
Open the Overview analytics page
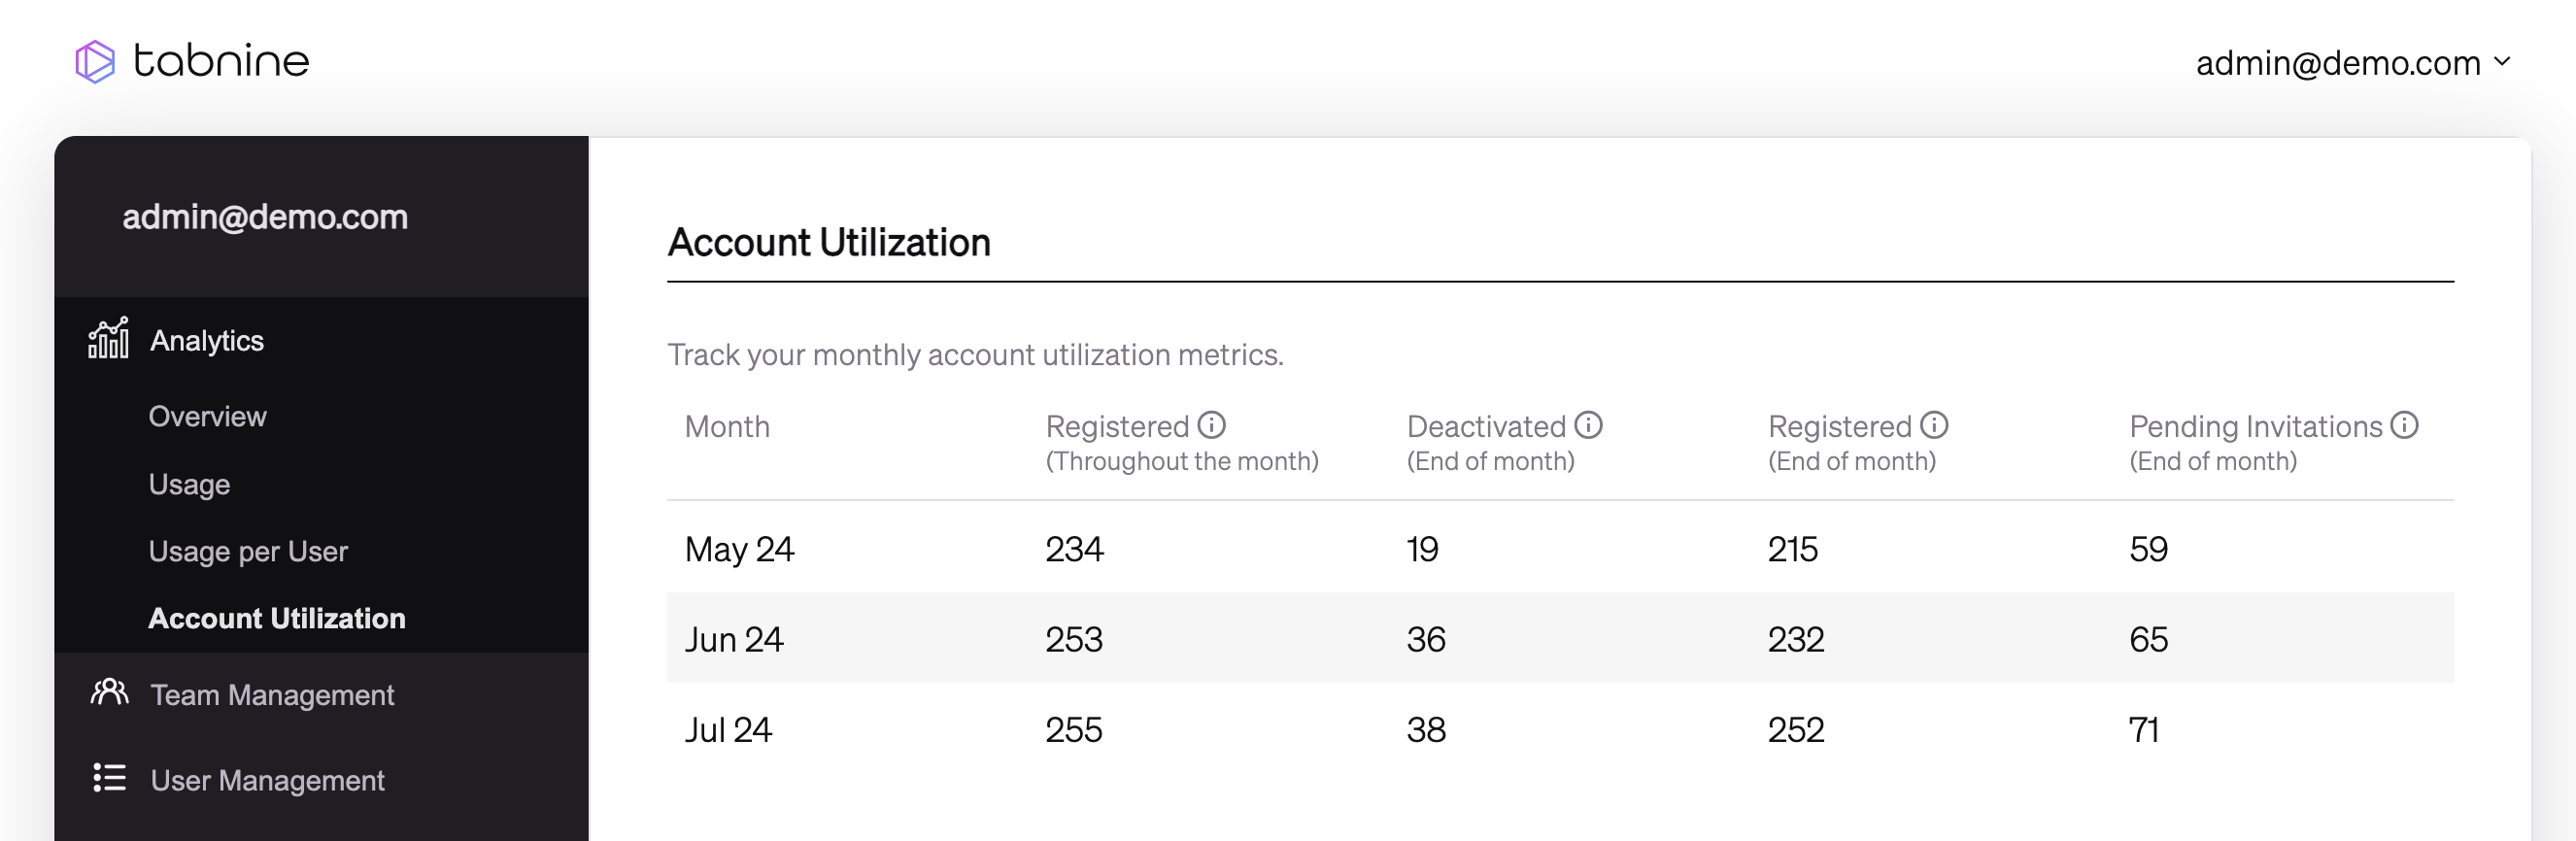(207, 416)
